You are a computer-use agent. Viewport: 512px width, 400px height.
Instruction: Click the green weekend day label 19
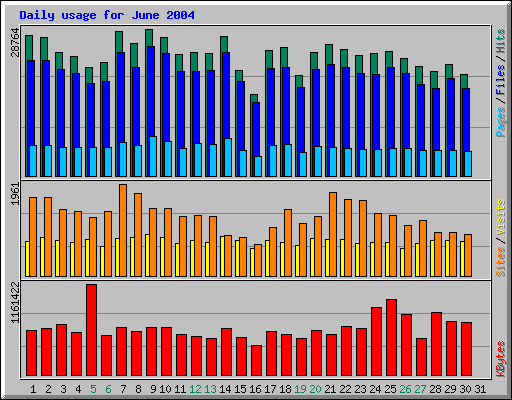pos(300,389)
